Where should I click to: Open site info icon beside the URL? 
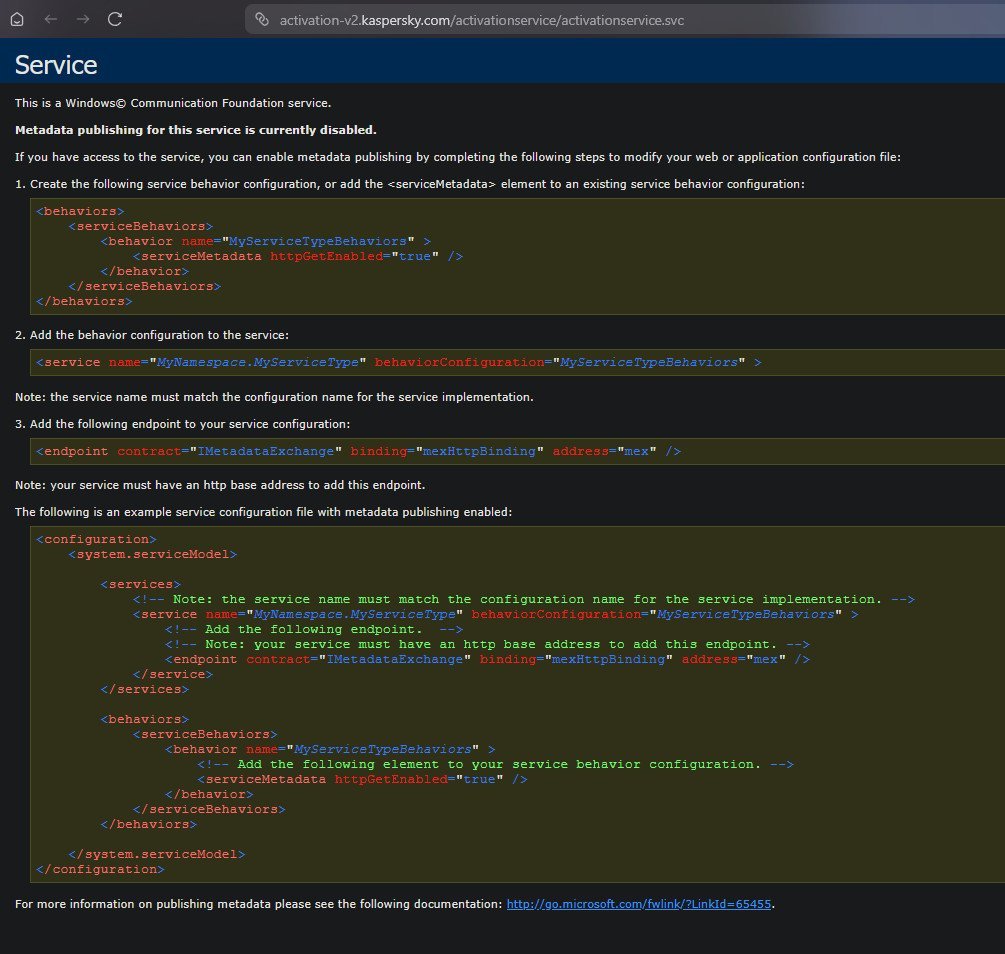(262, 19)
